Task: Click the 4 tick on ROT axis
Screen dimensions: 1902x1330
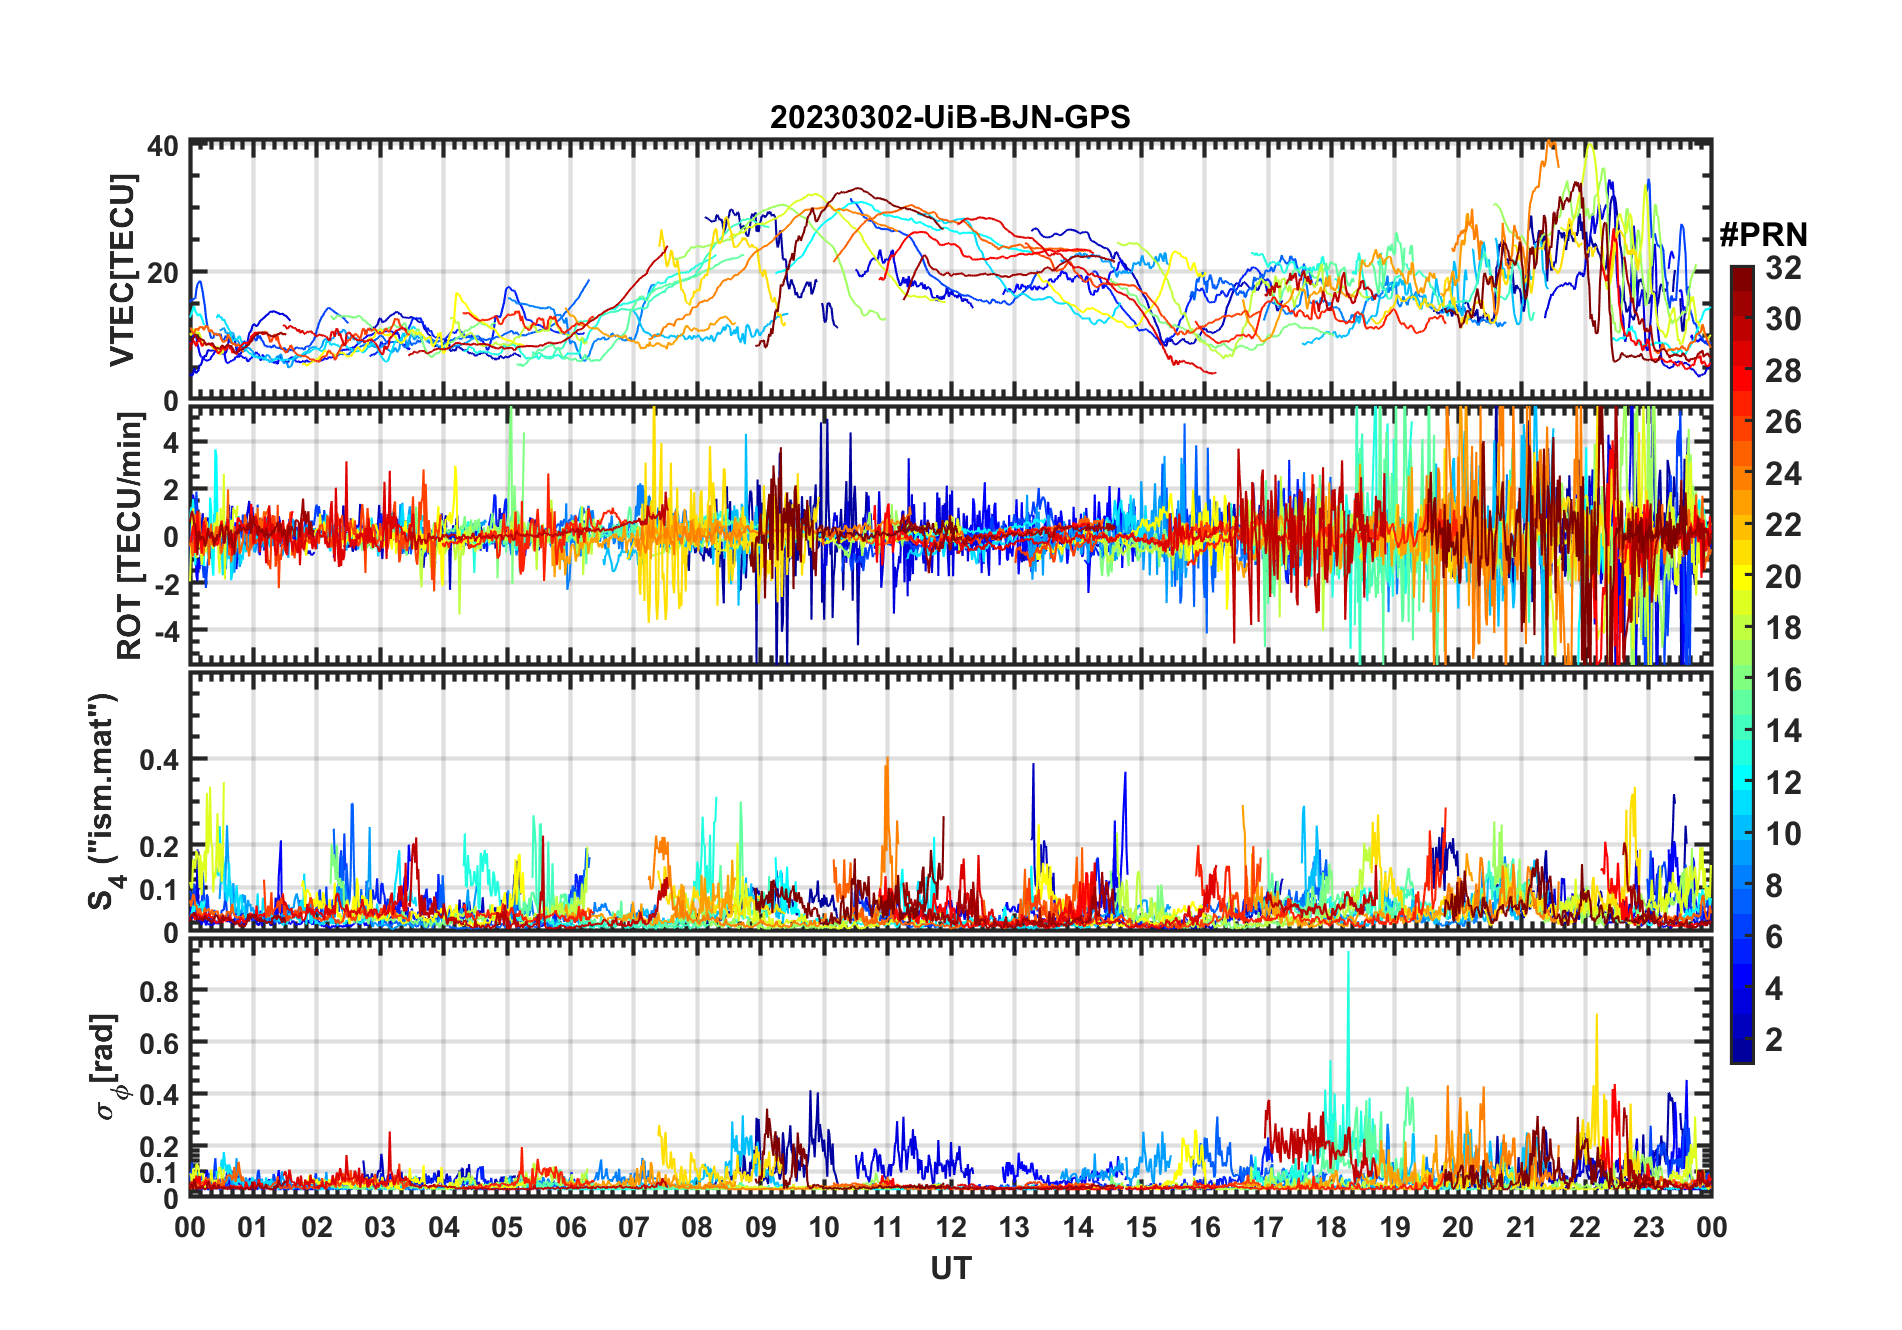Action: [x=172, y=442]
